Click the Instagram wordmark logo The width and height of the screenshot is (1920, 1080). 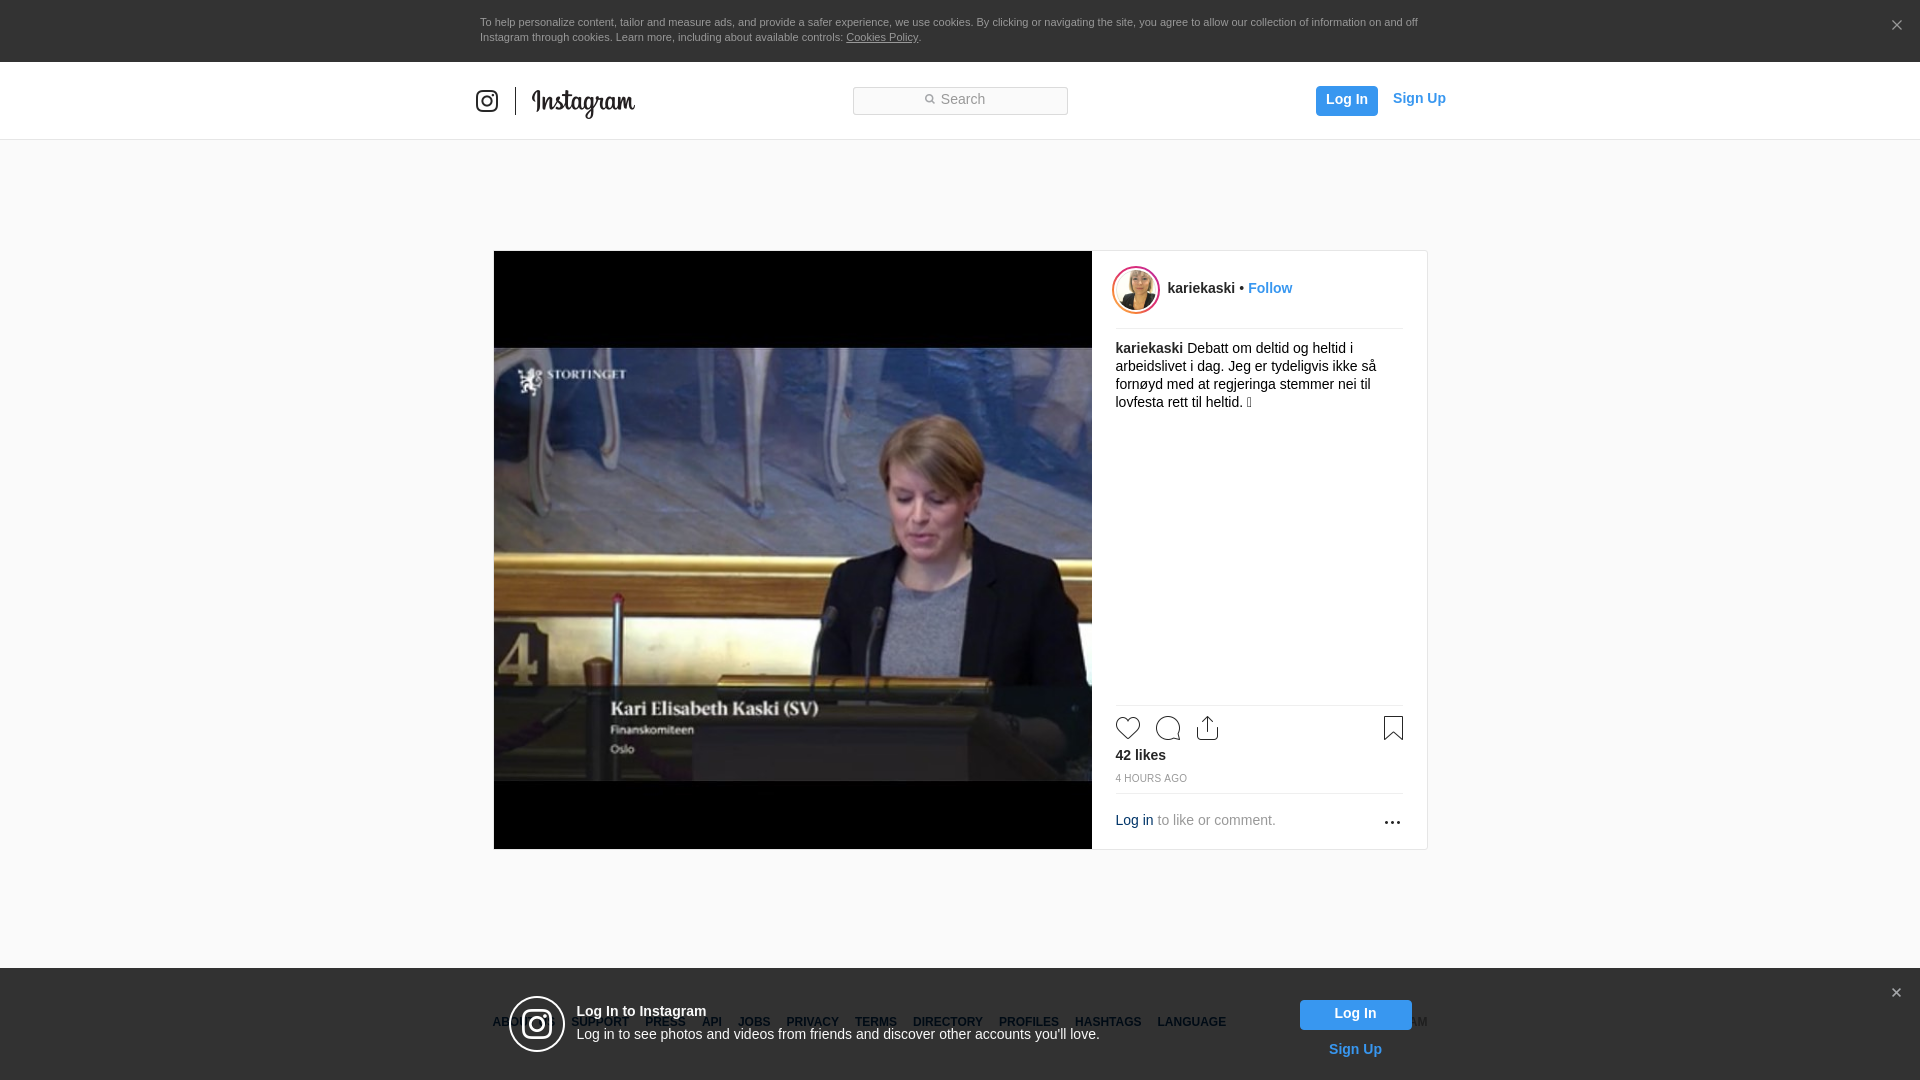pyautogui.click(x=583, y=102)
